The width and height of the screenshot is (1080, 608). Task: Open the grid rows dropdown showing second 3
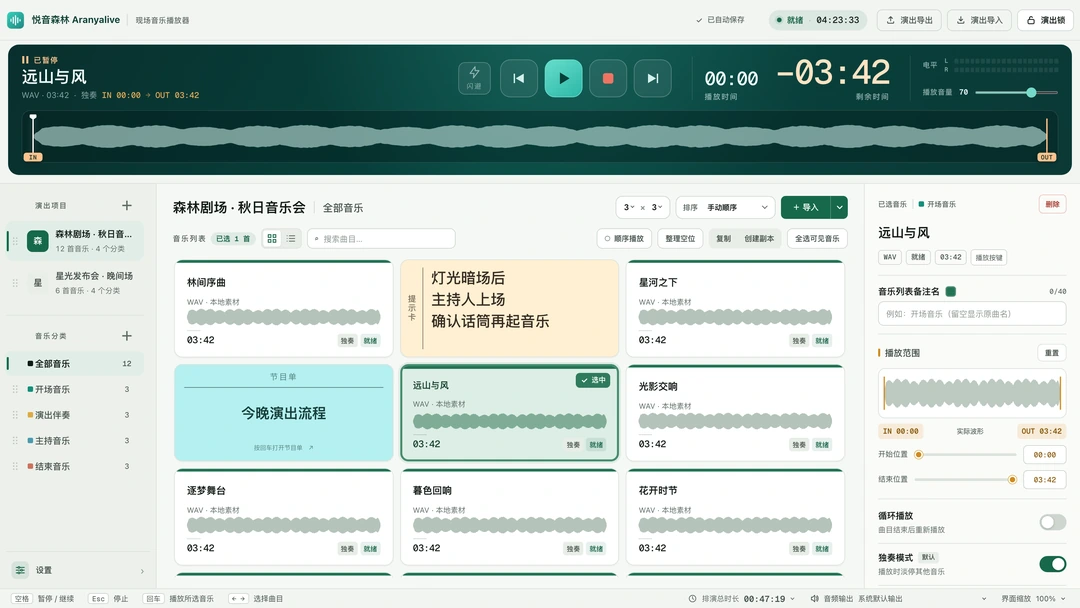point(657,207)
